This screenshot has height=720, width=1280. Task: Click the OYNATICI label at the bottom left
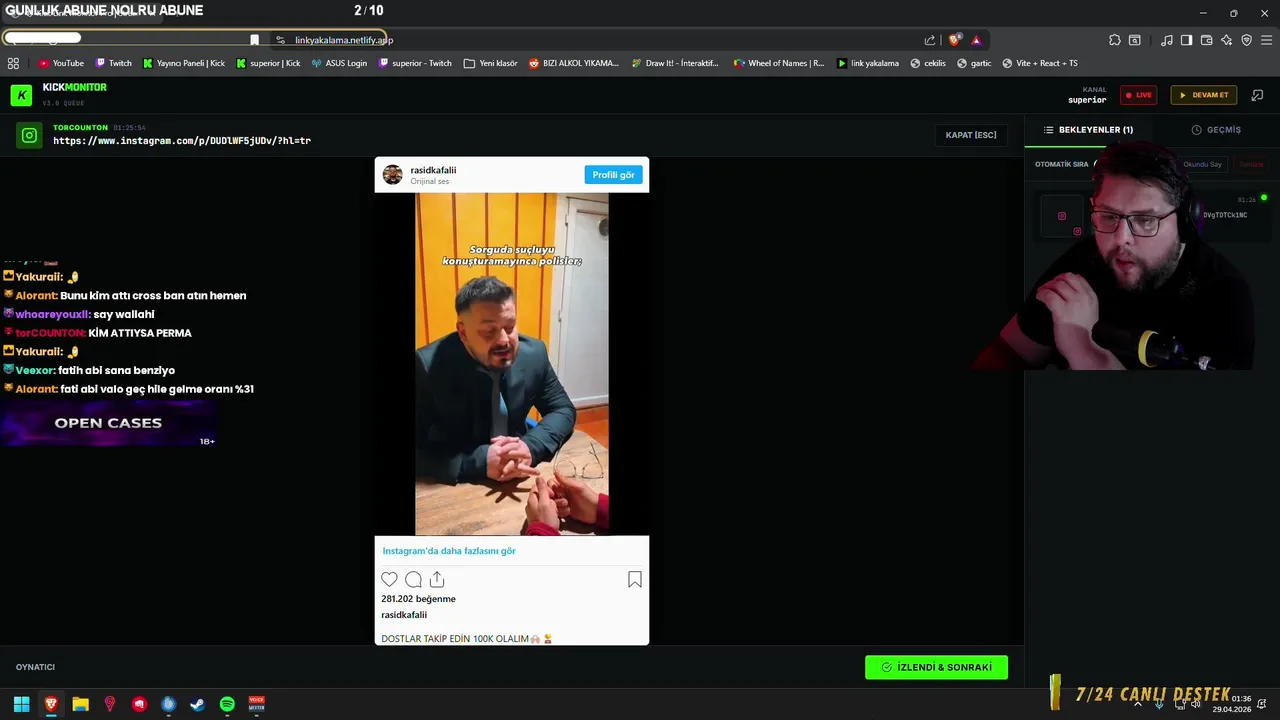[35, 667]
